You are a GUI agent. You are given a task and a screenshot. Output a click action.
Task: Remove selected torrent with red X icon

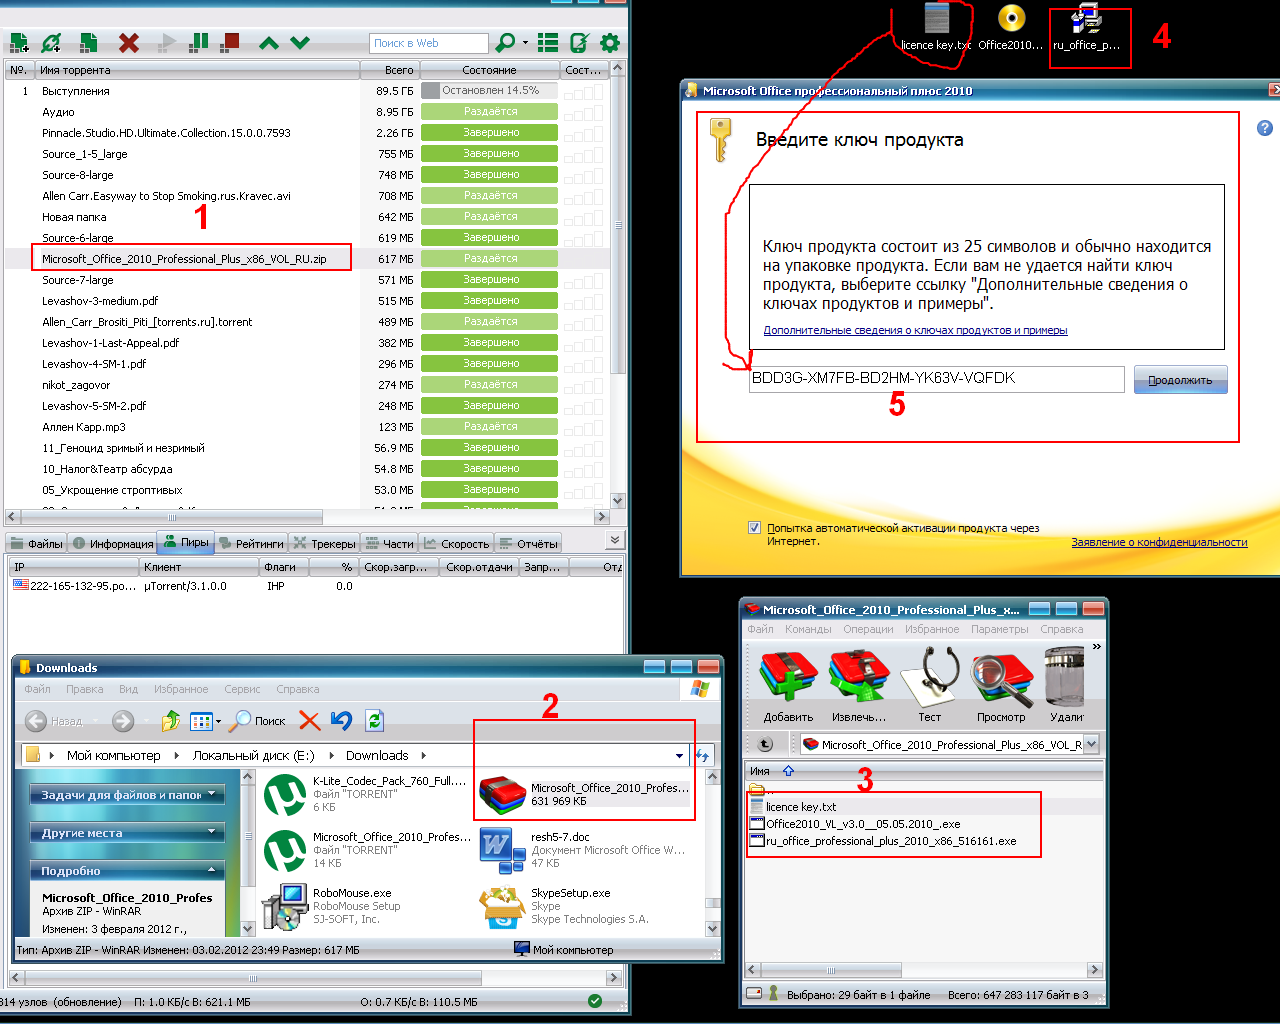tap(129, 43)
